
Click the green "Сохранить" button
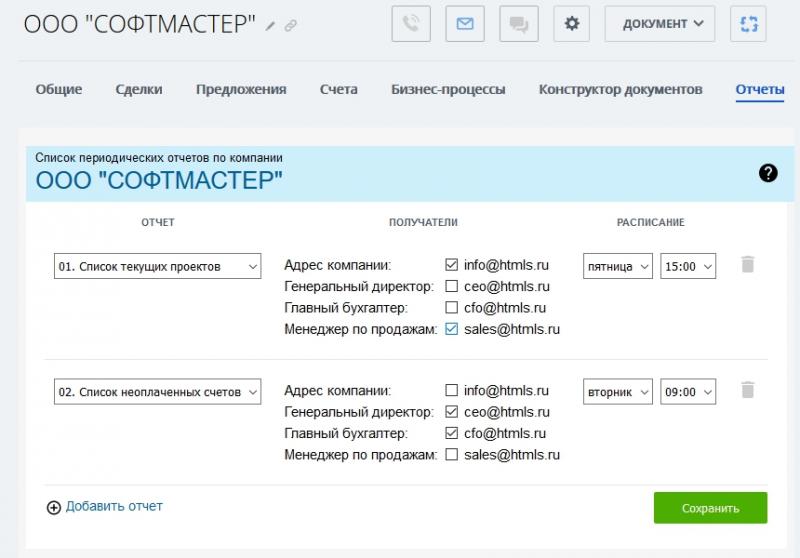(x=710, y=508)
